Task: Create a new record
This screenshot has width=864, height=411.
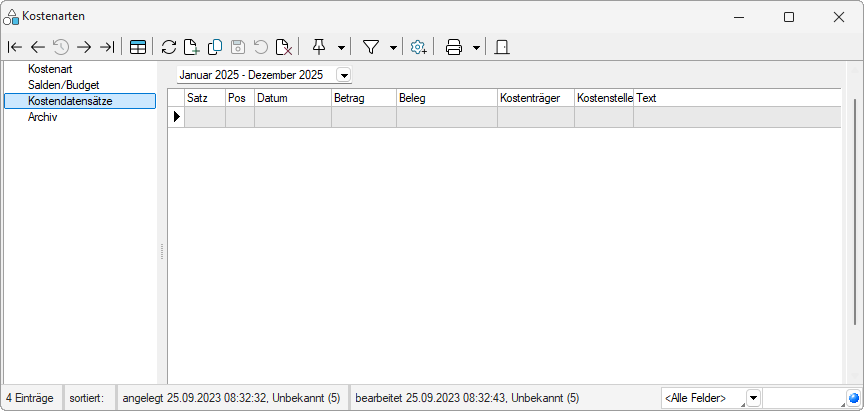Action: 191,47
